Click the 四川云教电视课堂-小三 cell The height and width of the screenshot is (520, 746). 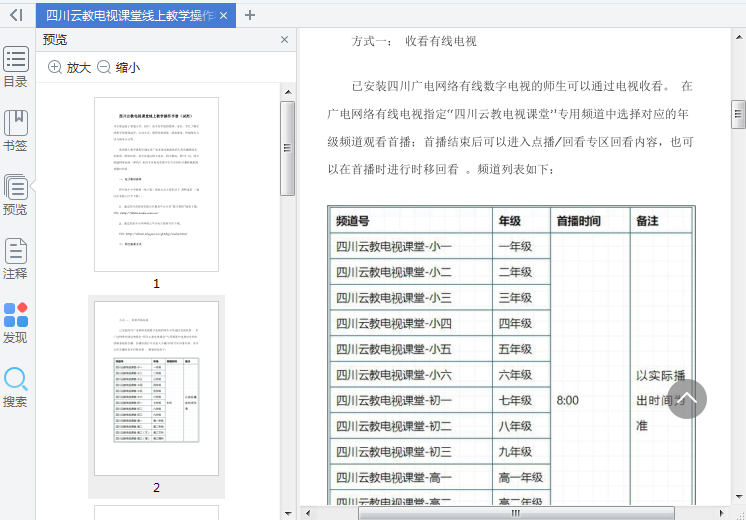pos(411,298)
